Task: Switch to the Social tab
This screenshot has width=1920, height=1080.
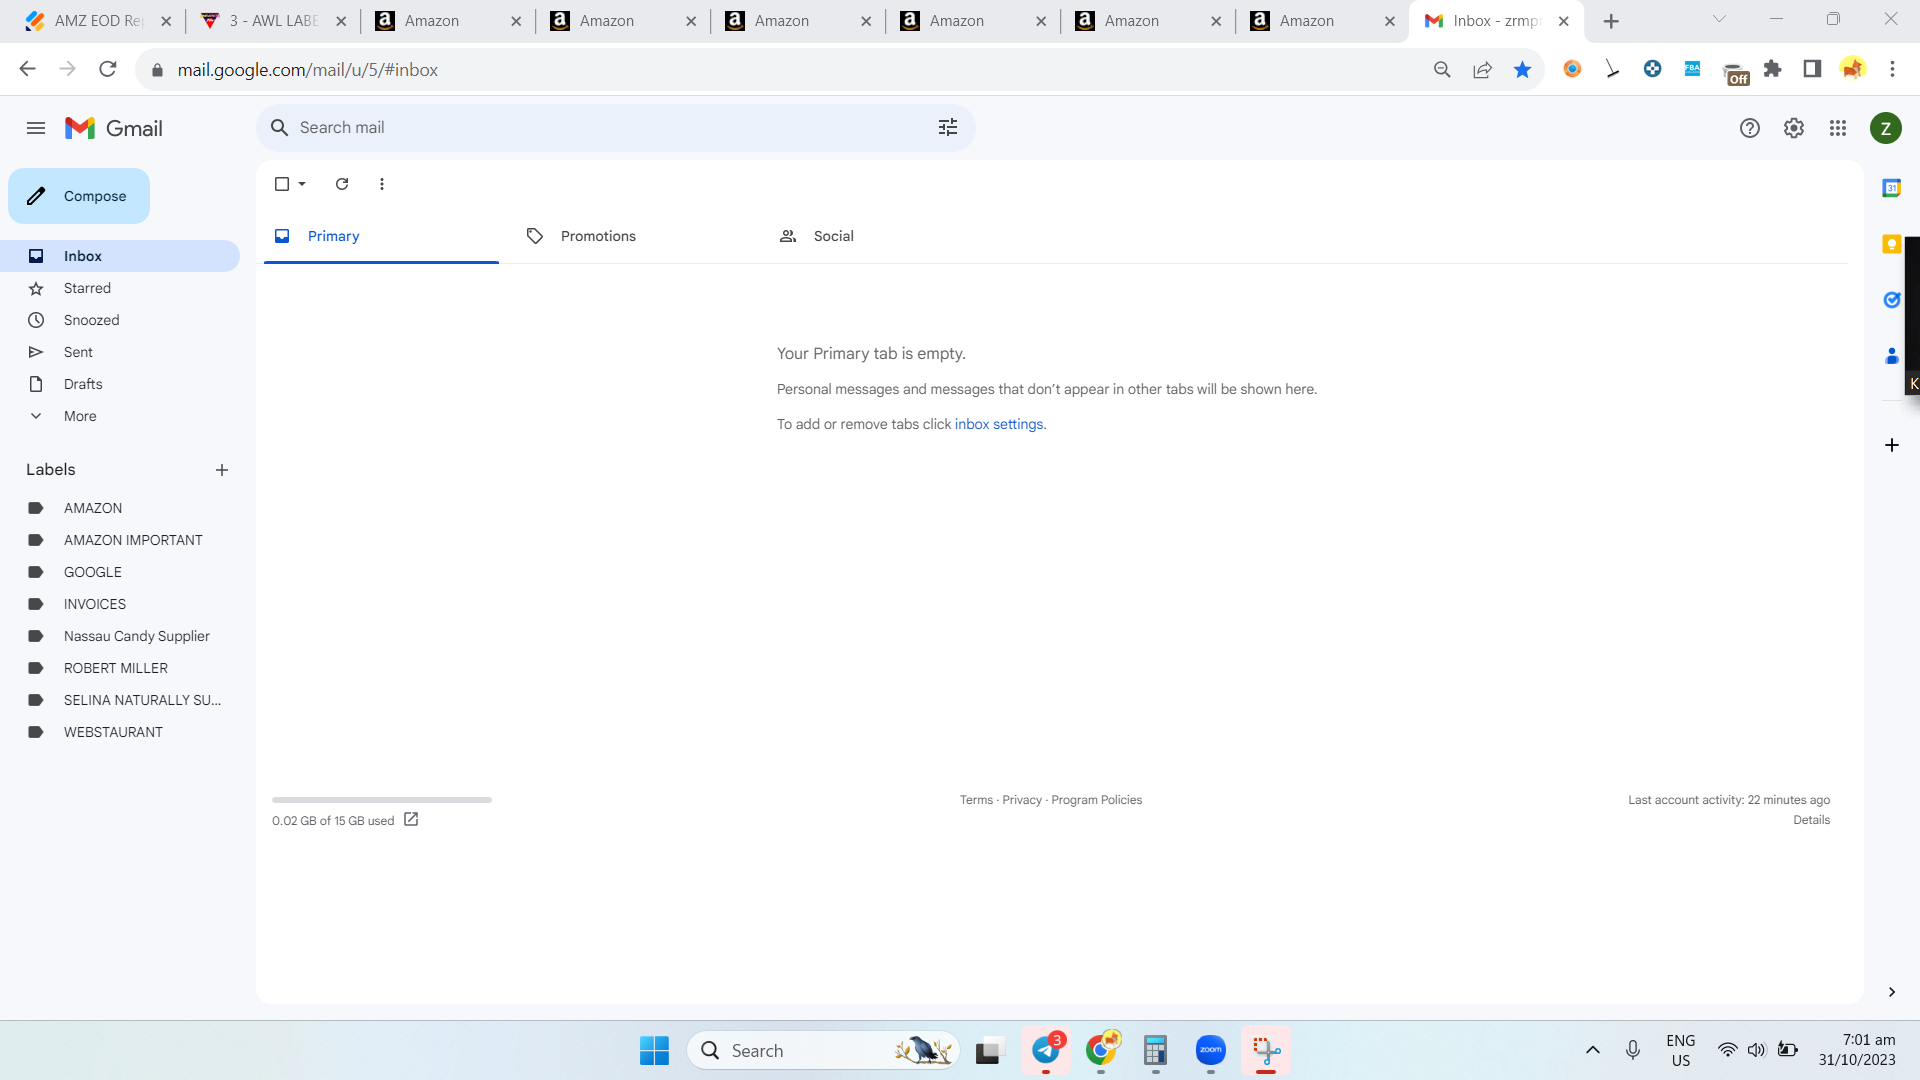Action: 886,236
